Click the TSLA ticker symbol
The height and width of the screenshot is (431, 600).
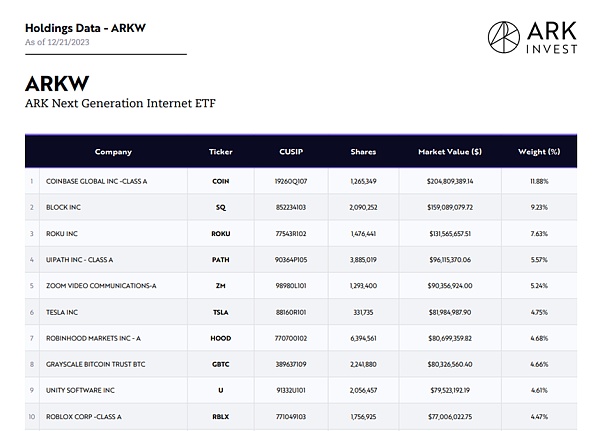(x=221, y=312)
